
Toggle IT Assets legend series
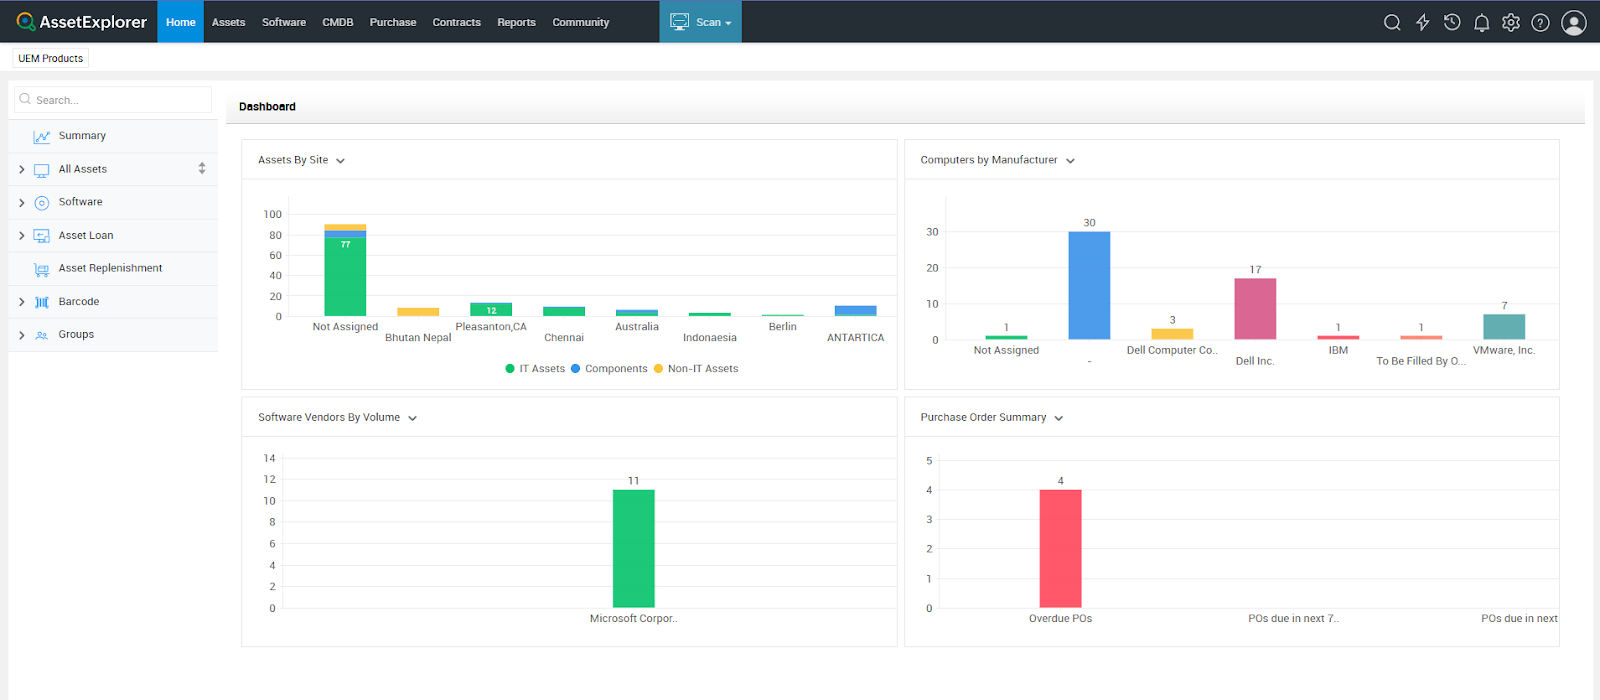click(x=536, y=369)
